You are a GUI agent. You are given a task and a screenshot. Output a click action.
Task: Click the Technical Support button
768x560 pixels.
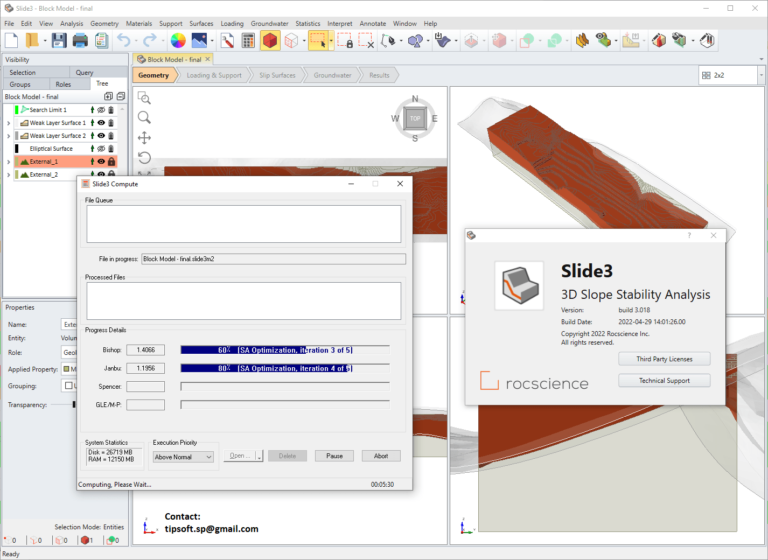(664, 381)
